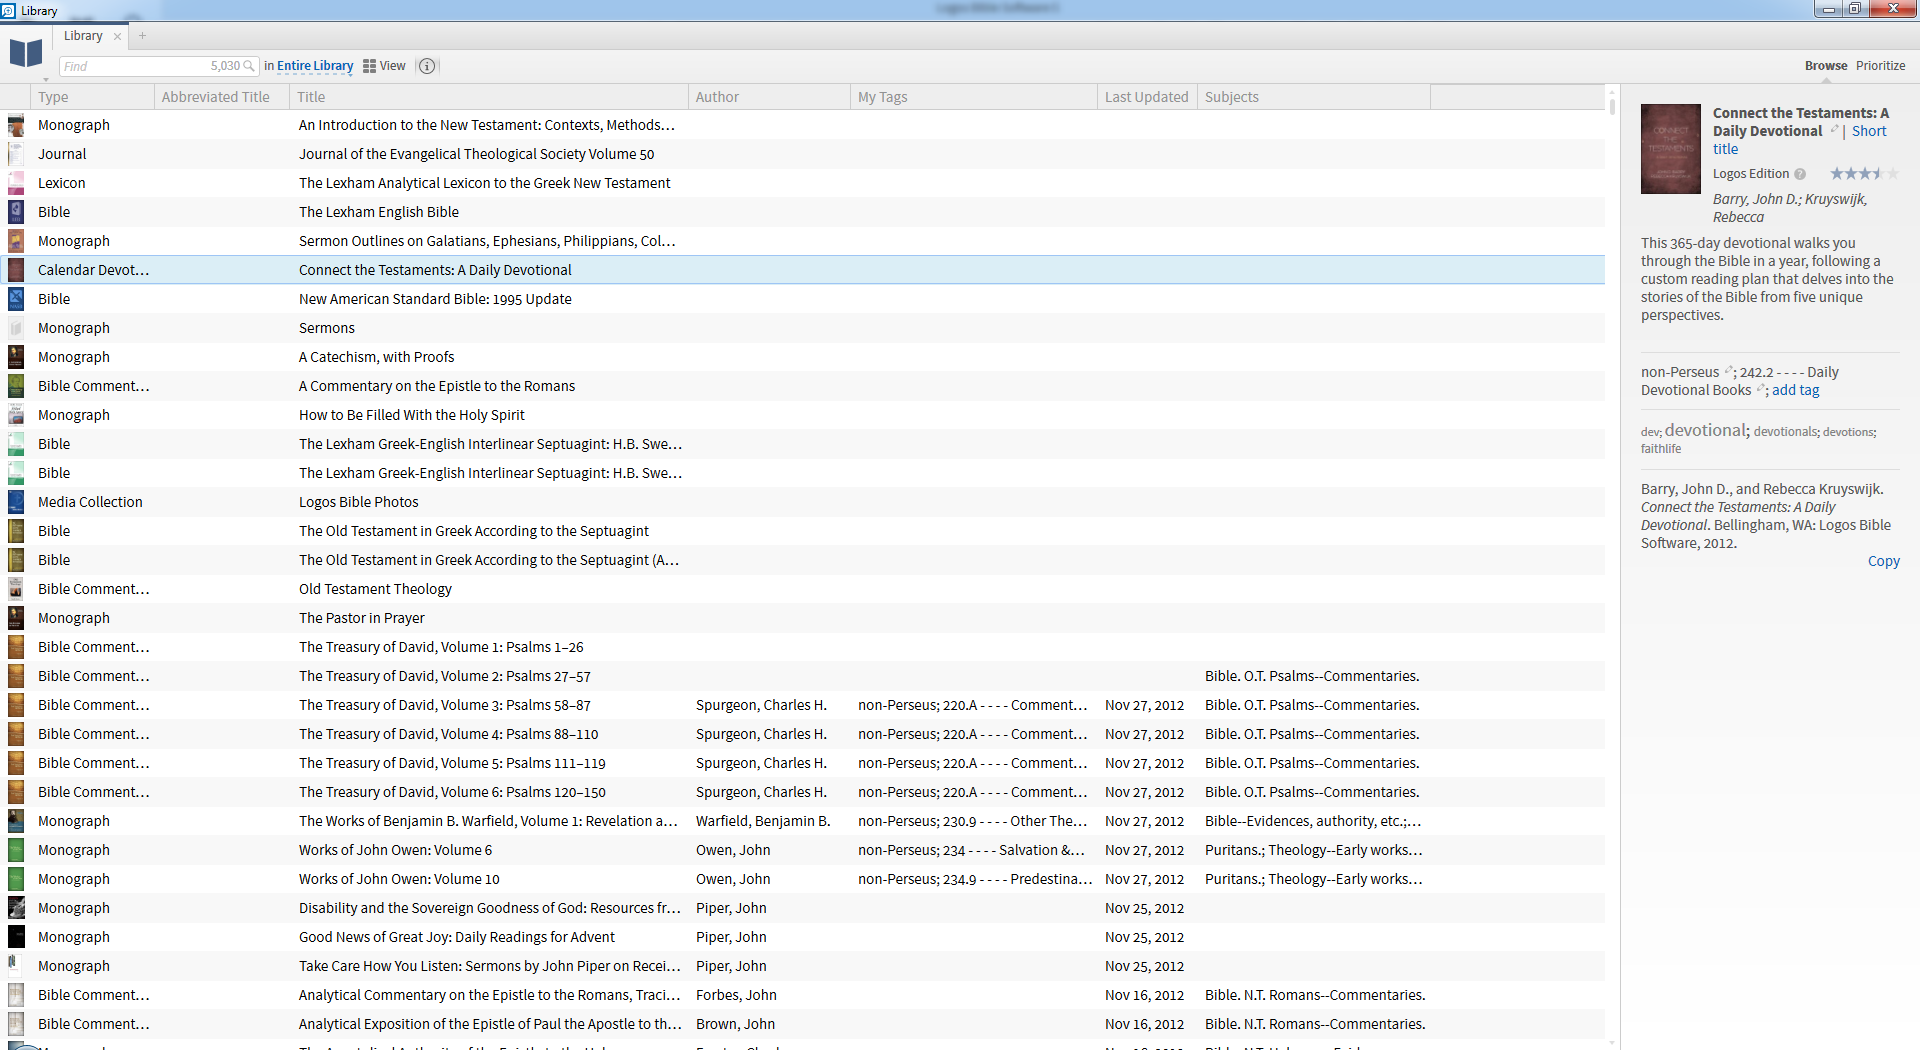1920x1050 pixels.
Task: Click the cover icon for Lexham Analytical Lexicon
Action: click(16, 183)
